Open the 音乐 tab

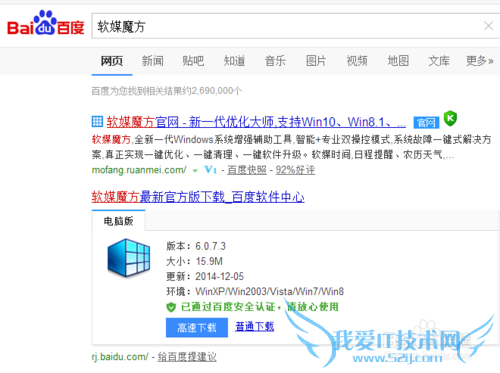pos(275,61)
